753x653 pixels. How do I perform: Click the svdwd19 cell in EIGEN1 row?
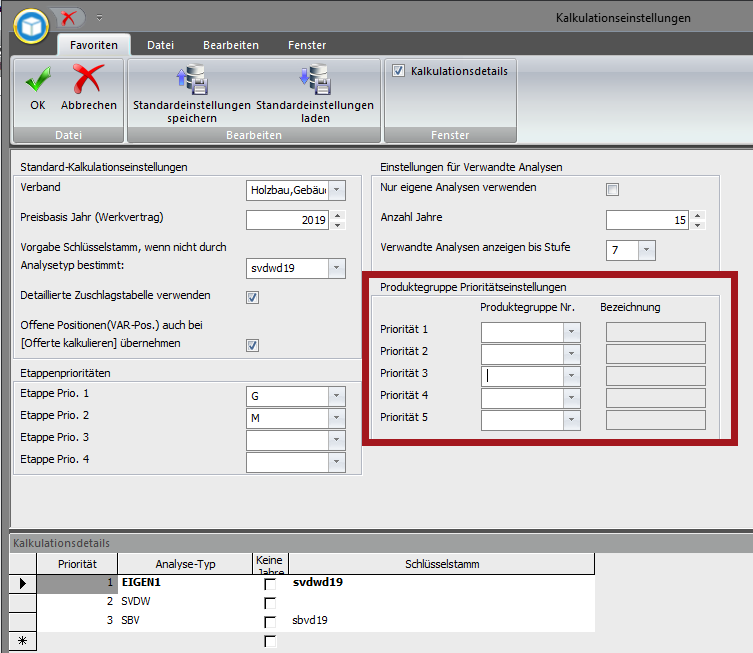(442, 582)
